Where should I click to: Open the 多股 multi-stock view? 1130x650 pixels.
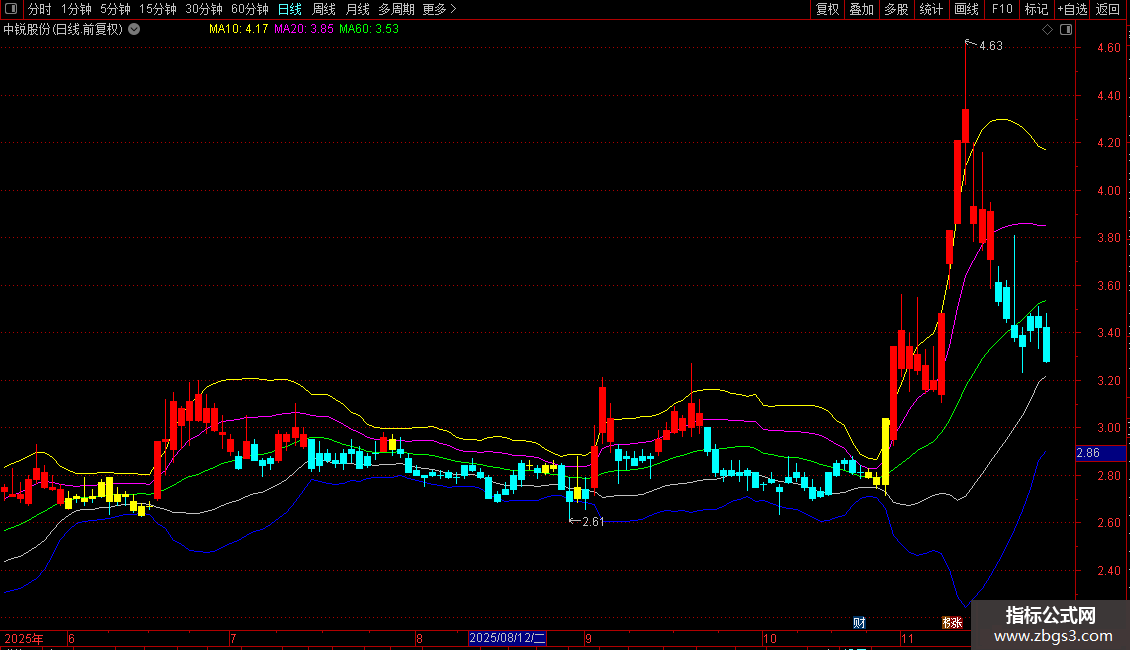tap(896, 9)
